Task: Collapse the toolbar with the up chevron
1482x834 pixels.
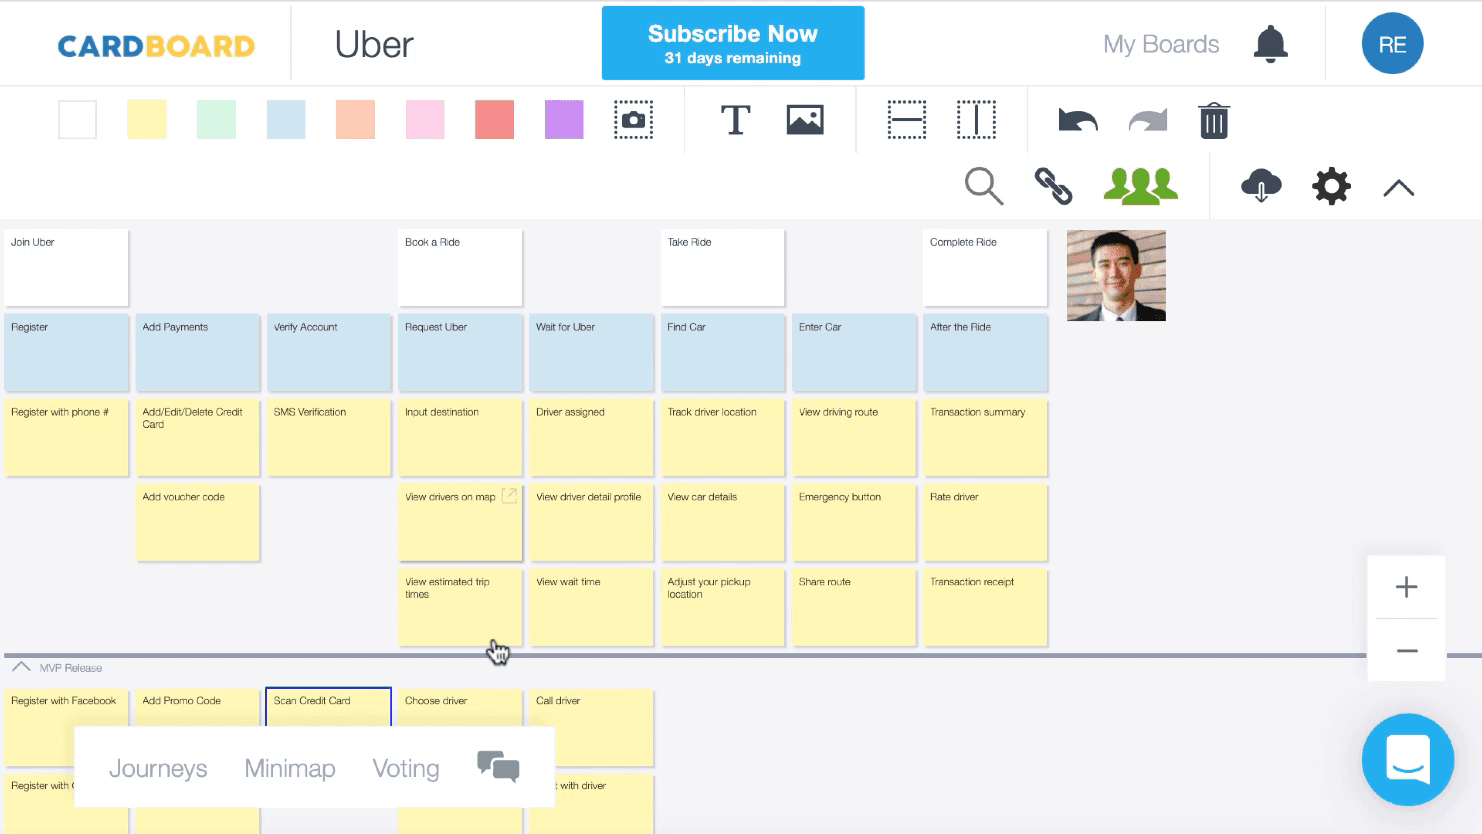Action: [1398, 188]
